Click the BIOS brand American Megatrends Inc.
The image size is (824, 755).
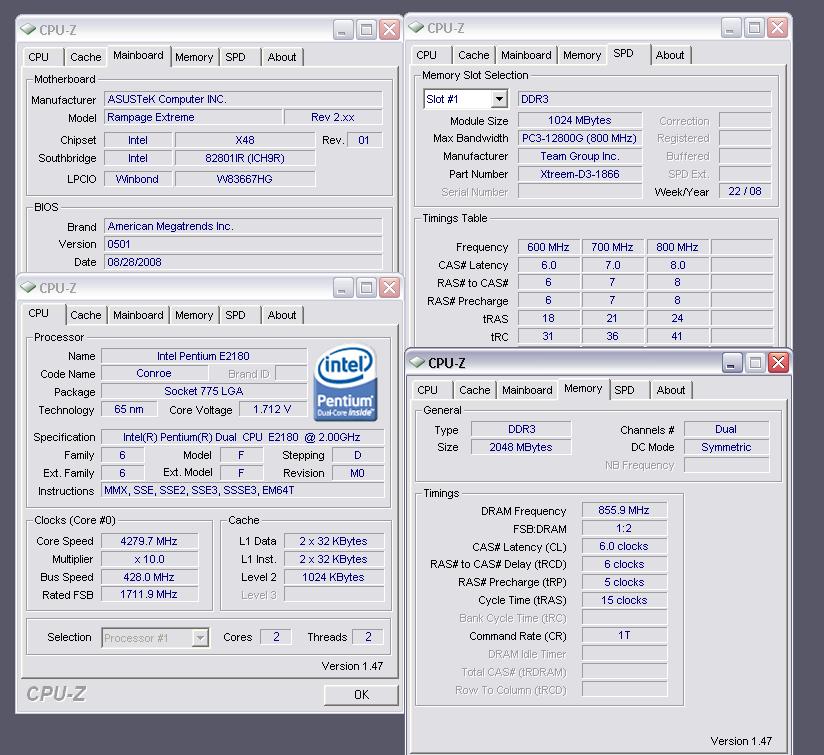click(243, 226)
